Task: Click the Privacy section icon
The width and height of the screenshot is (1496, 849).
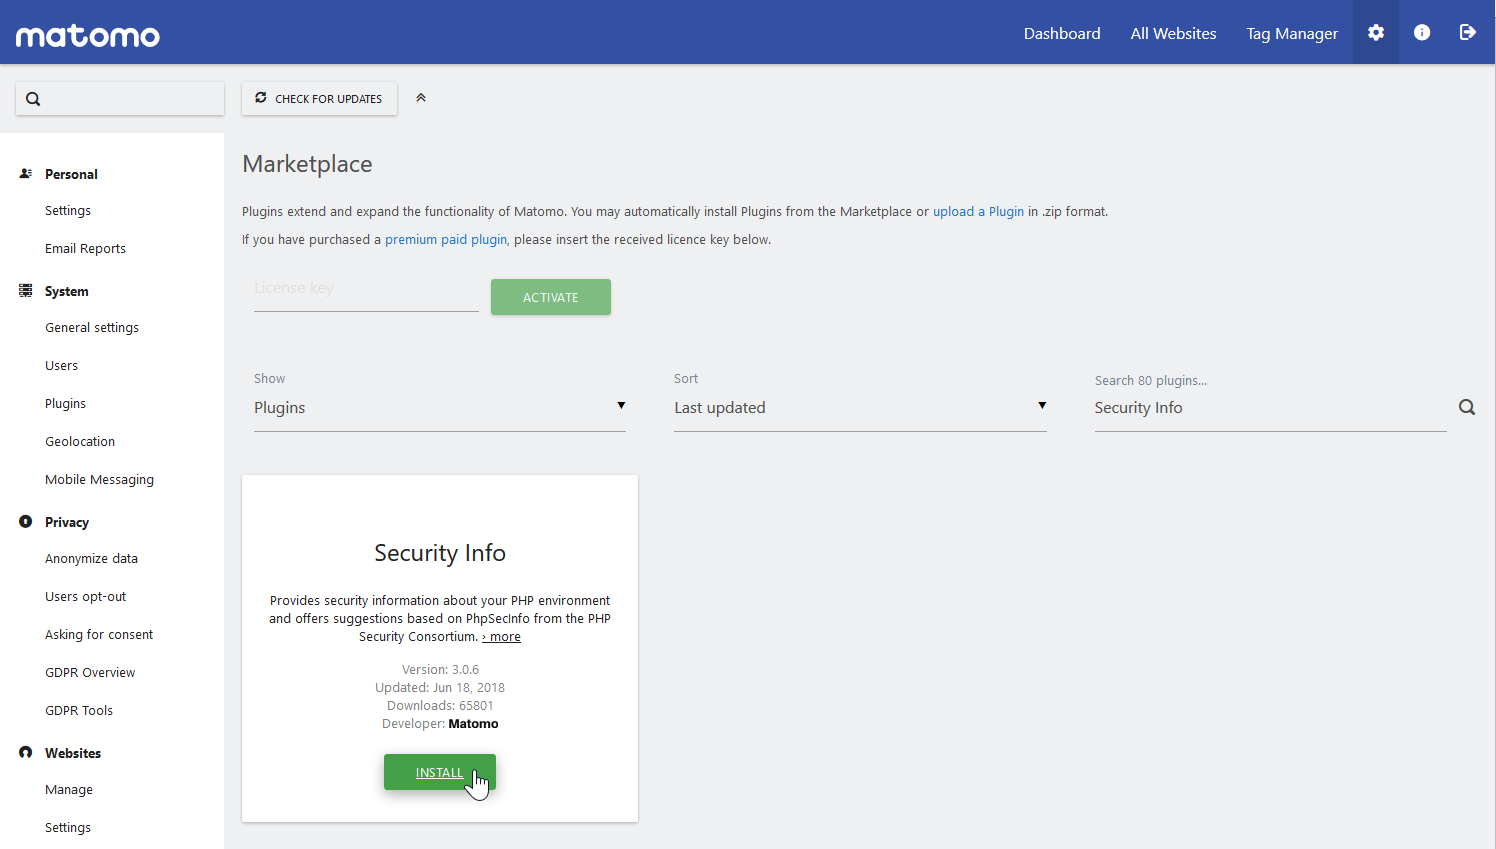Action: (x=26, y=522)
